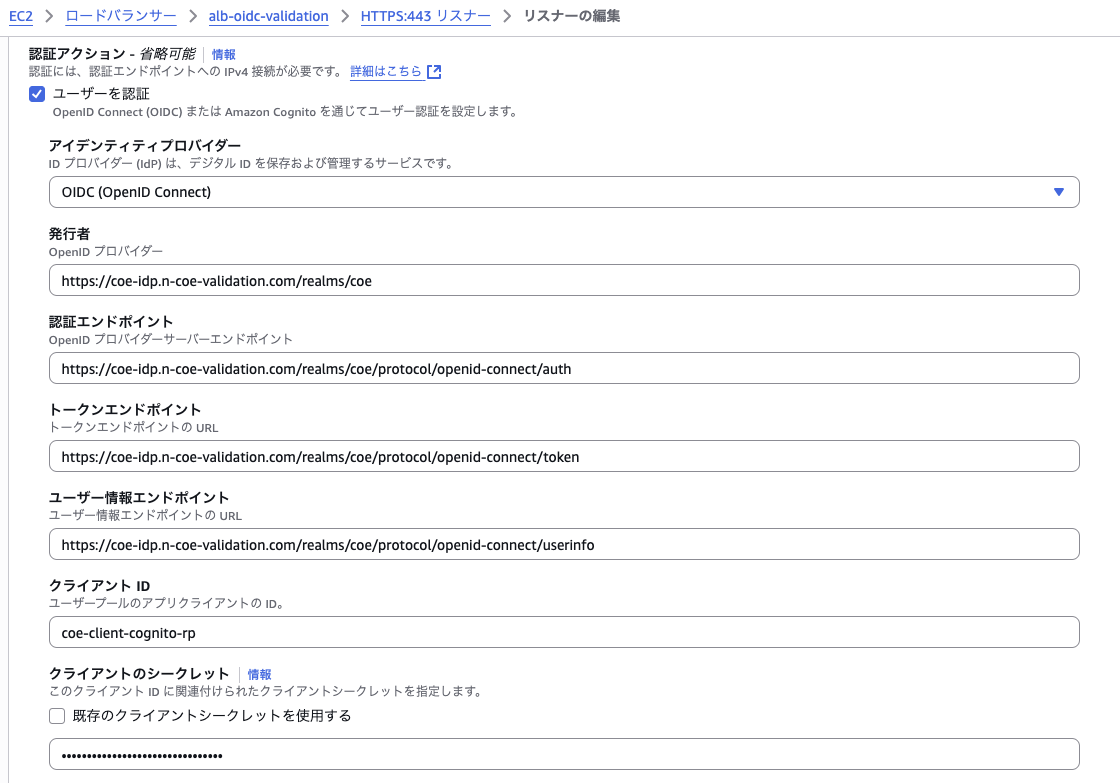This screenshot has height=783, width=1120.
Task: Edit the クライアント ID field
Action: click(x=563, y=632)
